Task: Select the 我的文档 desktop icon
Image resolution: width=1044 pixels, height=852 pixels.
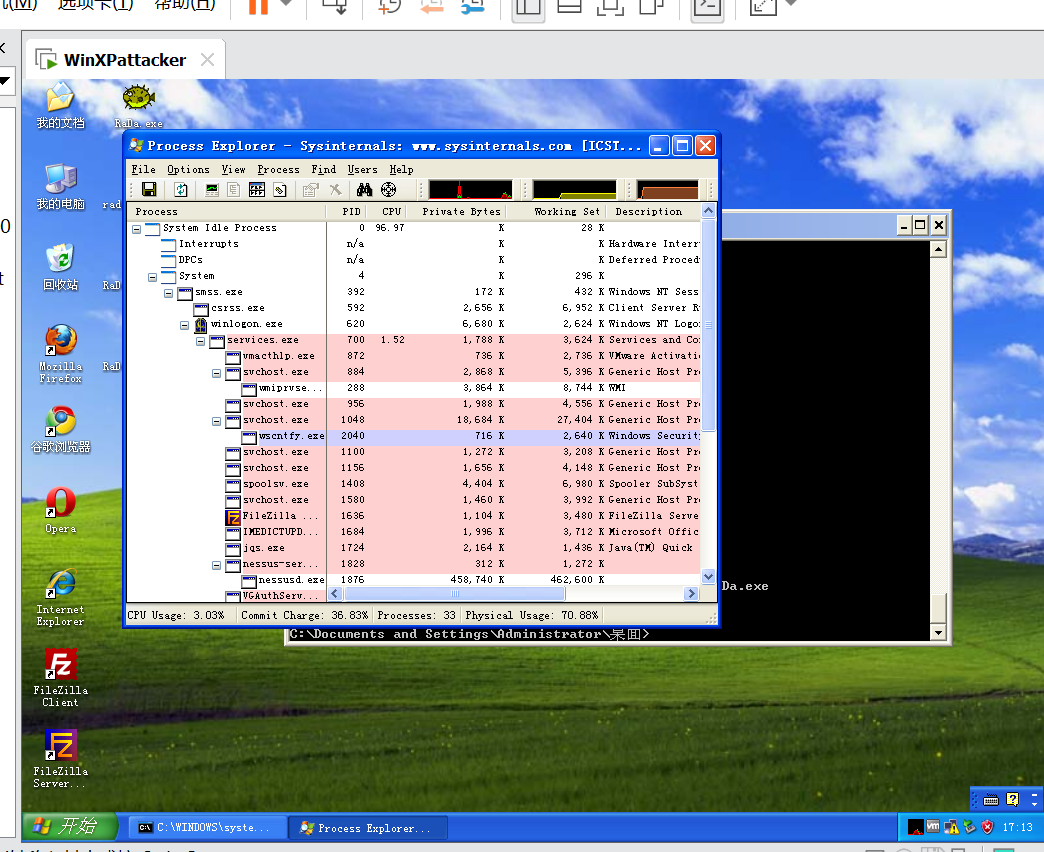Action: pyautogui.click(x=60, y=106)
